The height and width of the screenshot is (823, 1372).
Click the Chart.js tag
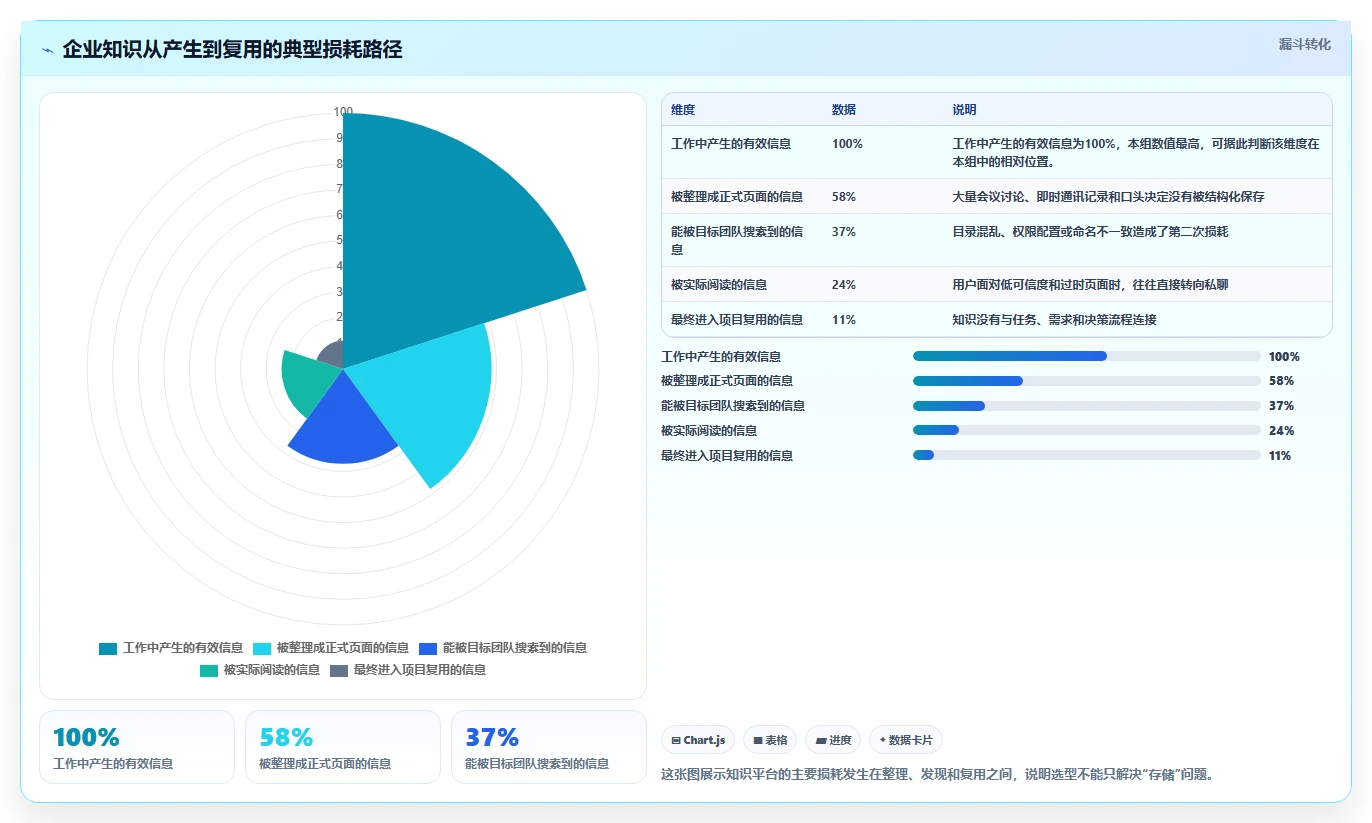point(698,740)
